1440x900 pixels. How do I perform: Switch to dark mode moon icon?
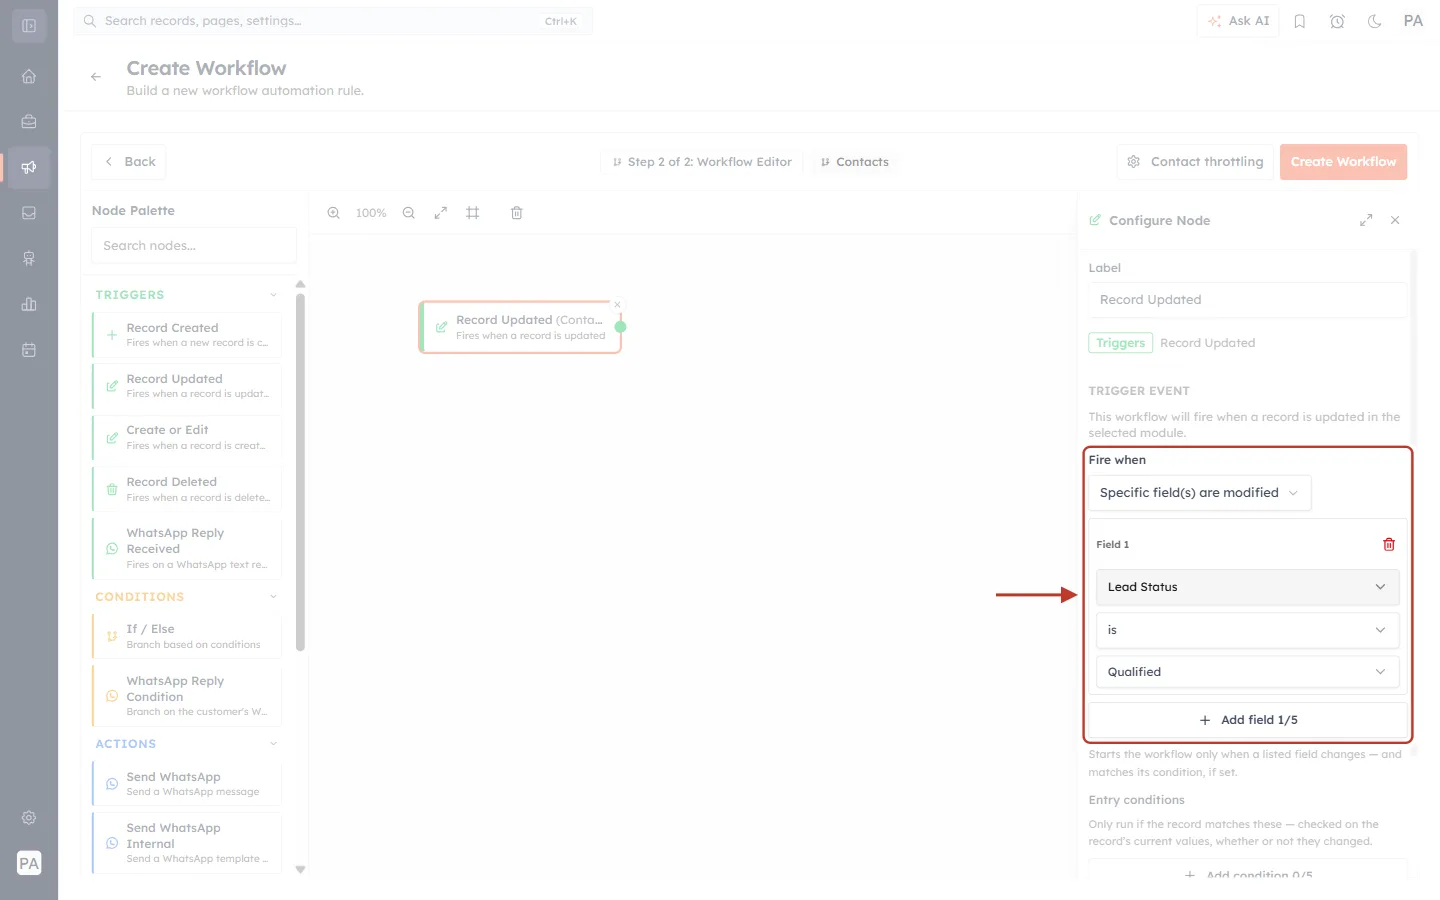coord(1375,21)
